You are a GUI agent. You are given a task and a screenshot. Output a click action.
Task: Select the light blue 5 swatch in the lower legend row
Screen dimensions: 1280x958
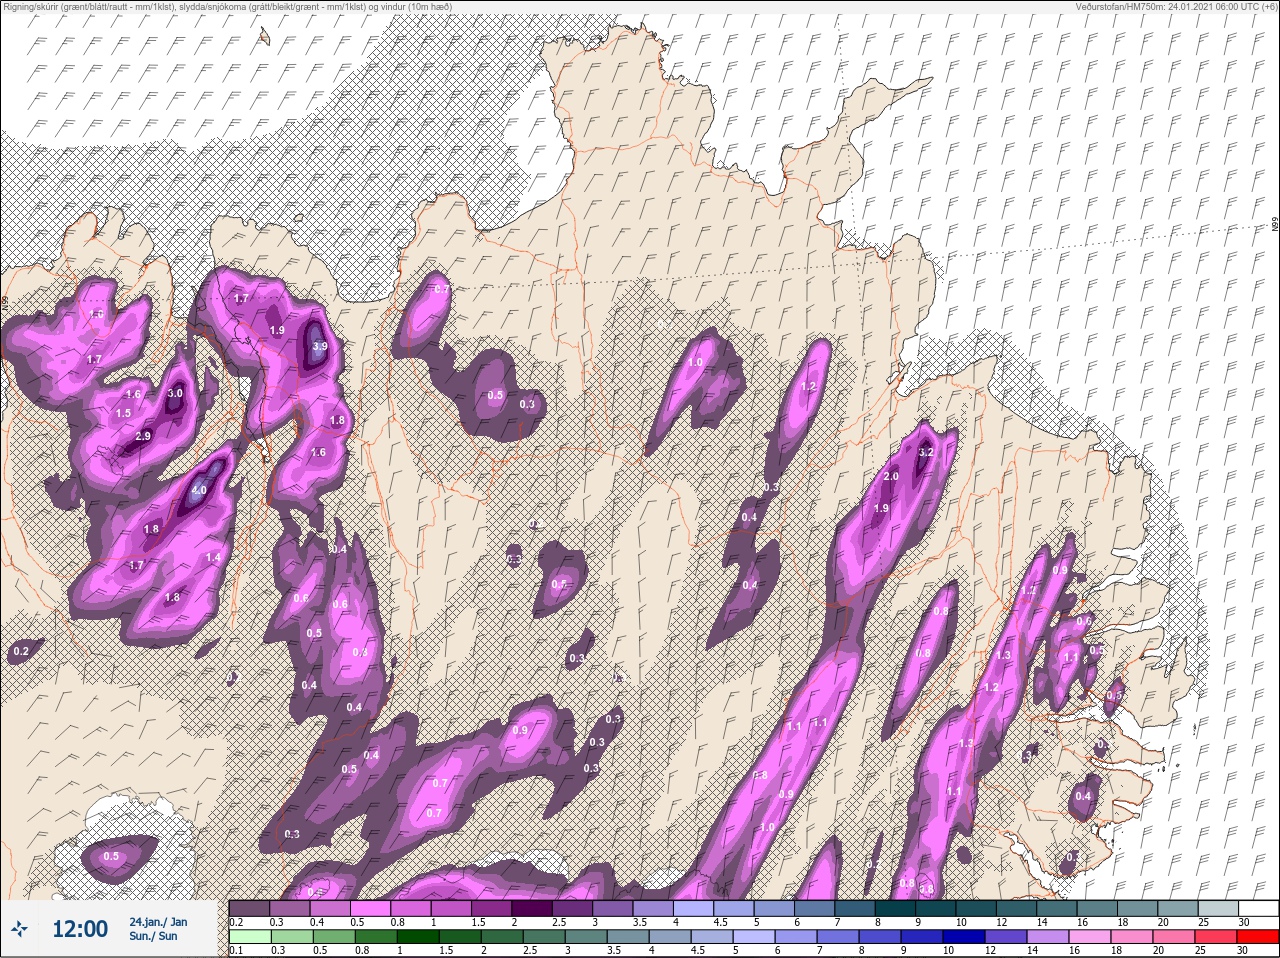tap(753, 937)
